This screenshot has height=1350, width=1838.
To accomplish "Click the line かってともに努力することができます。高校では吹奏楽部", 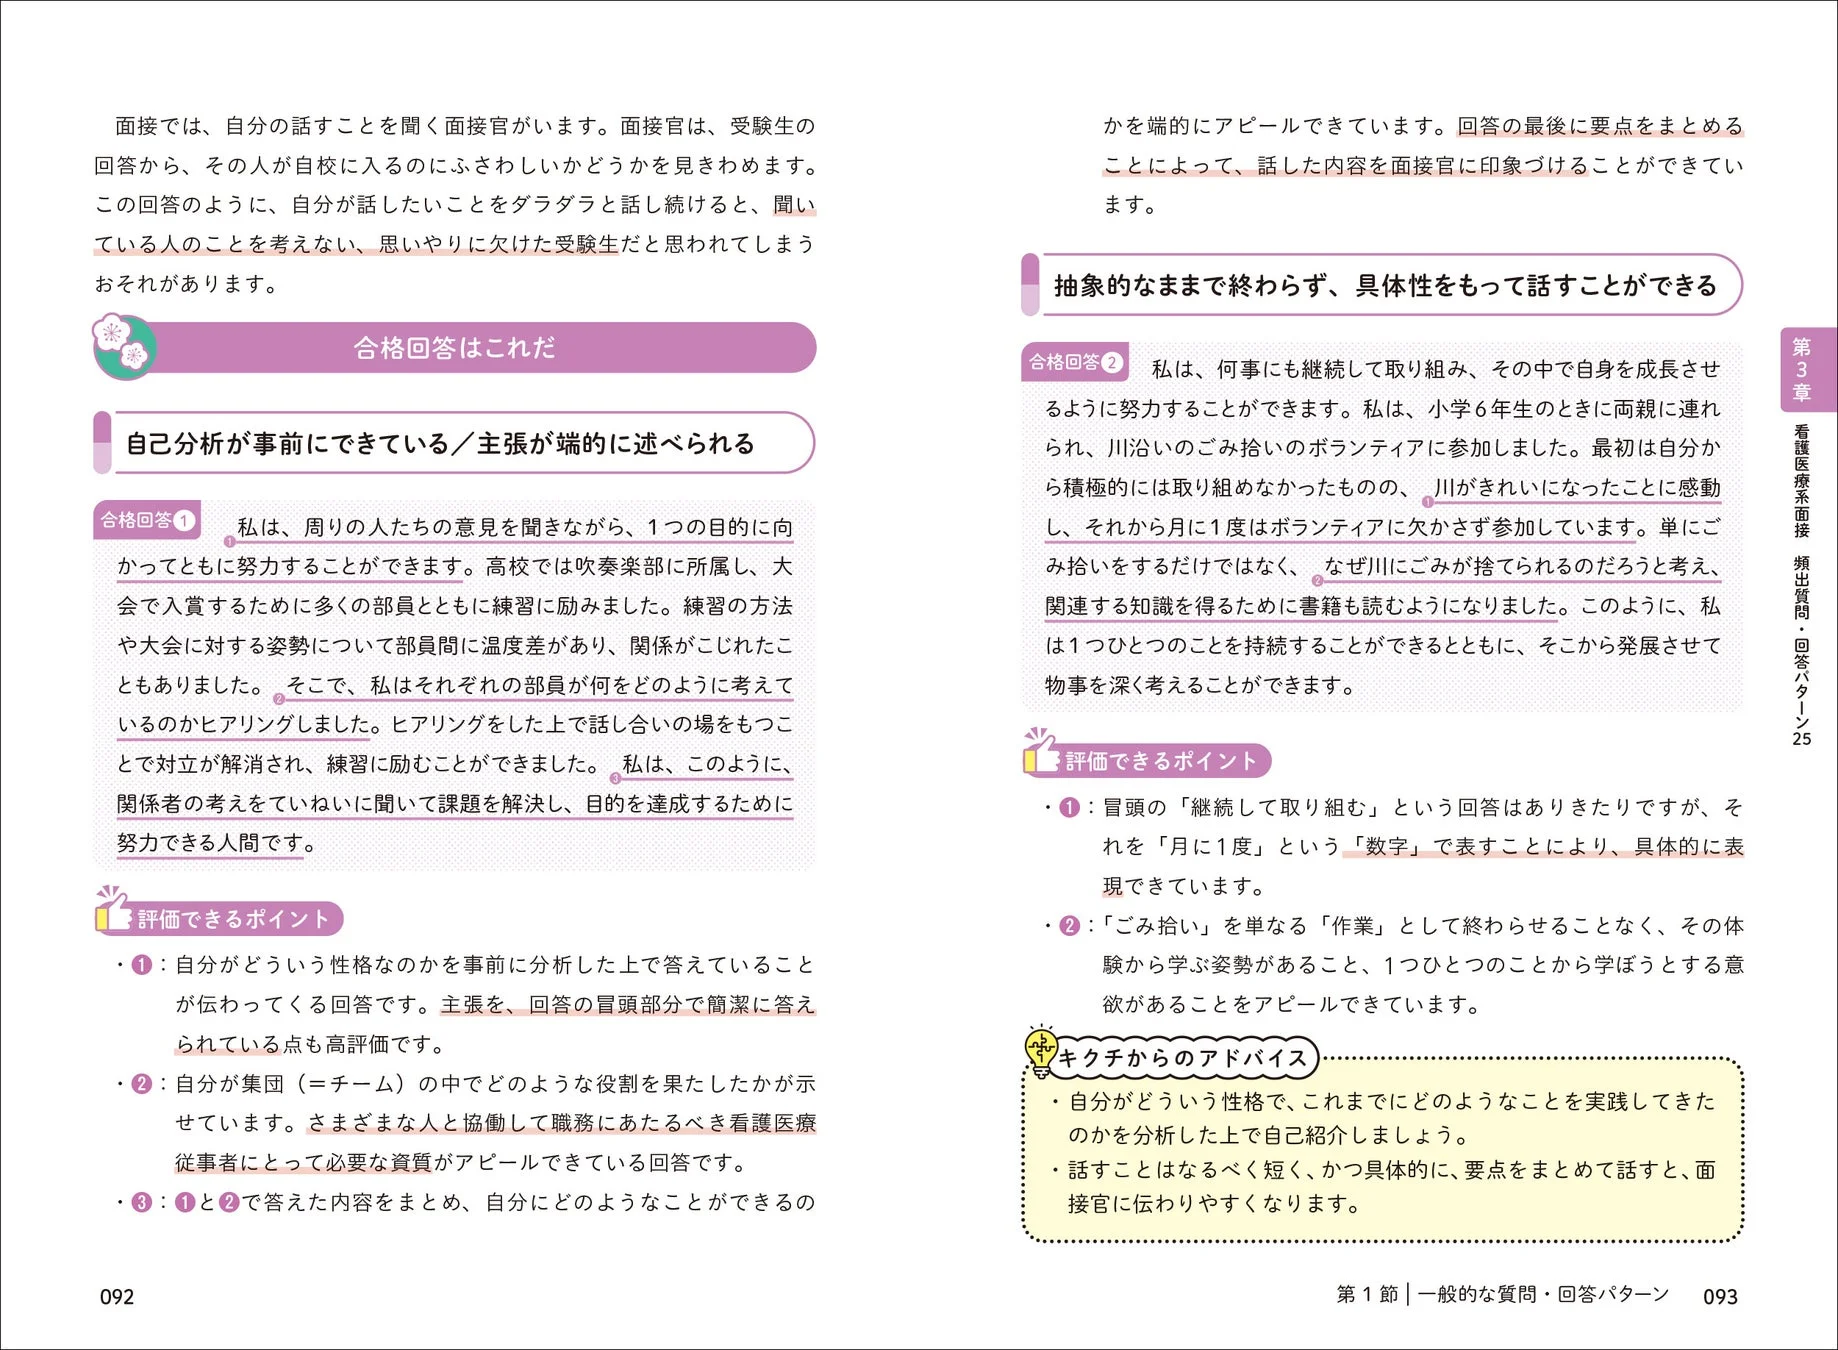I will click(455, 567).
